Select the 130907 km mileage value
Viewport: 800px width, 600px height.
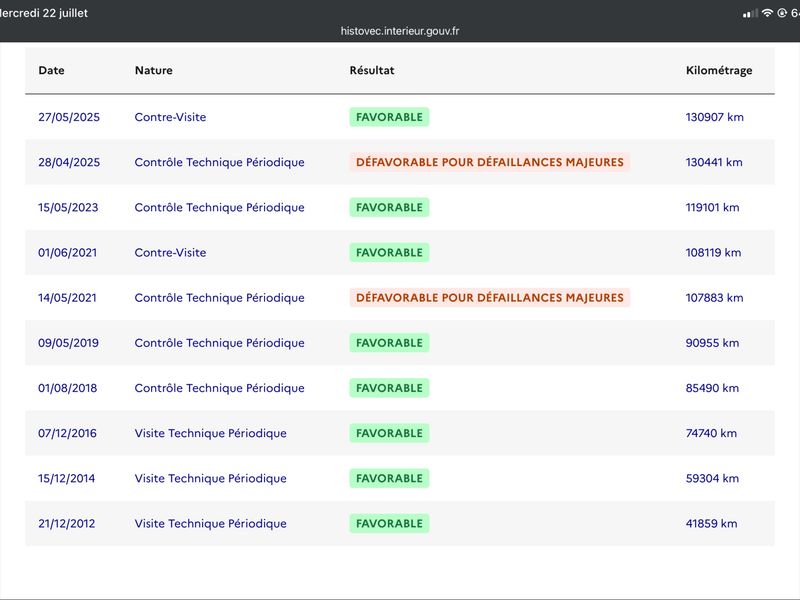tap(714, 117)
